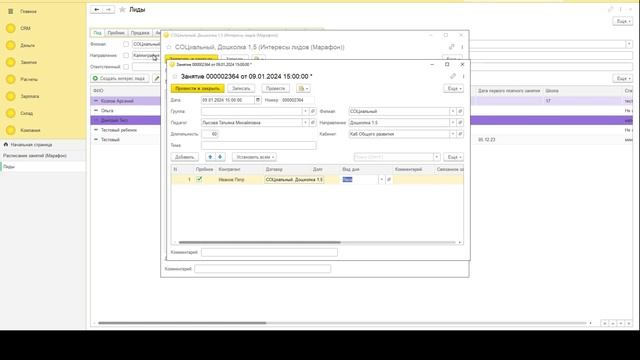This screenshot has width=640, height=360.
Task: Click the Номер field 000002364
Action: click(x=297, y=100)
